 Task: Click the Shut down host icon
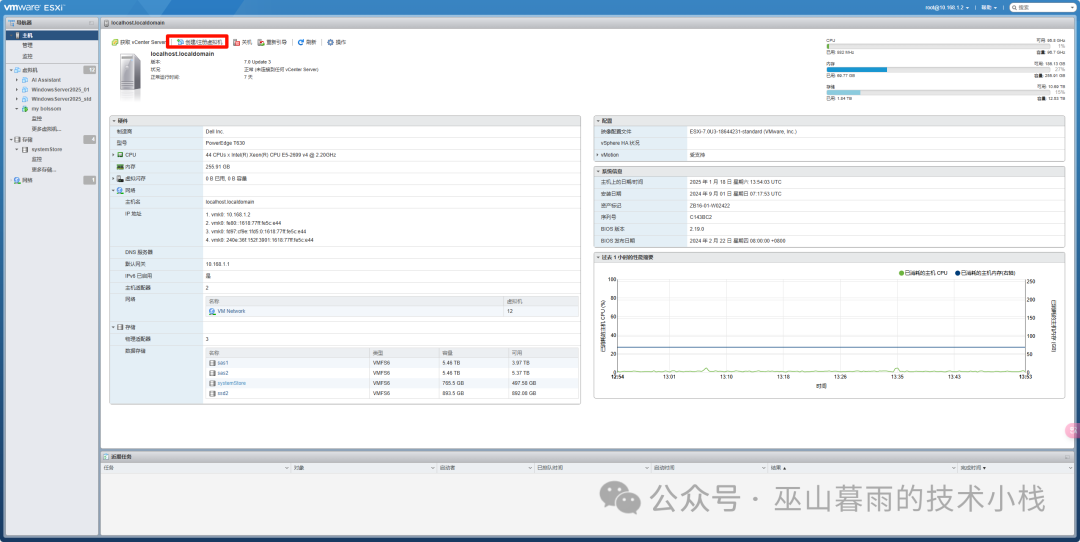[x=236, y=42]
